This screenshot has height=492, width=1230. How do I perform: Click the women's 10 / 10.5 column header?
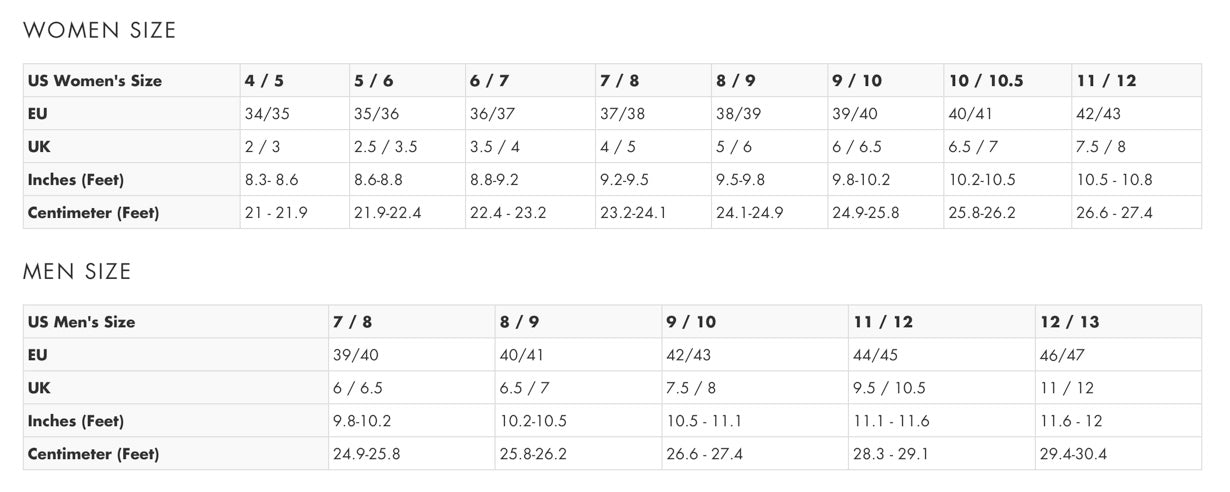point(985,81)
